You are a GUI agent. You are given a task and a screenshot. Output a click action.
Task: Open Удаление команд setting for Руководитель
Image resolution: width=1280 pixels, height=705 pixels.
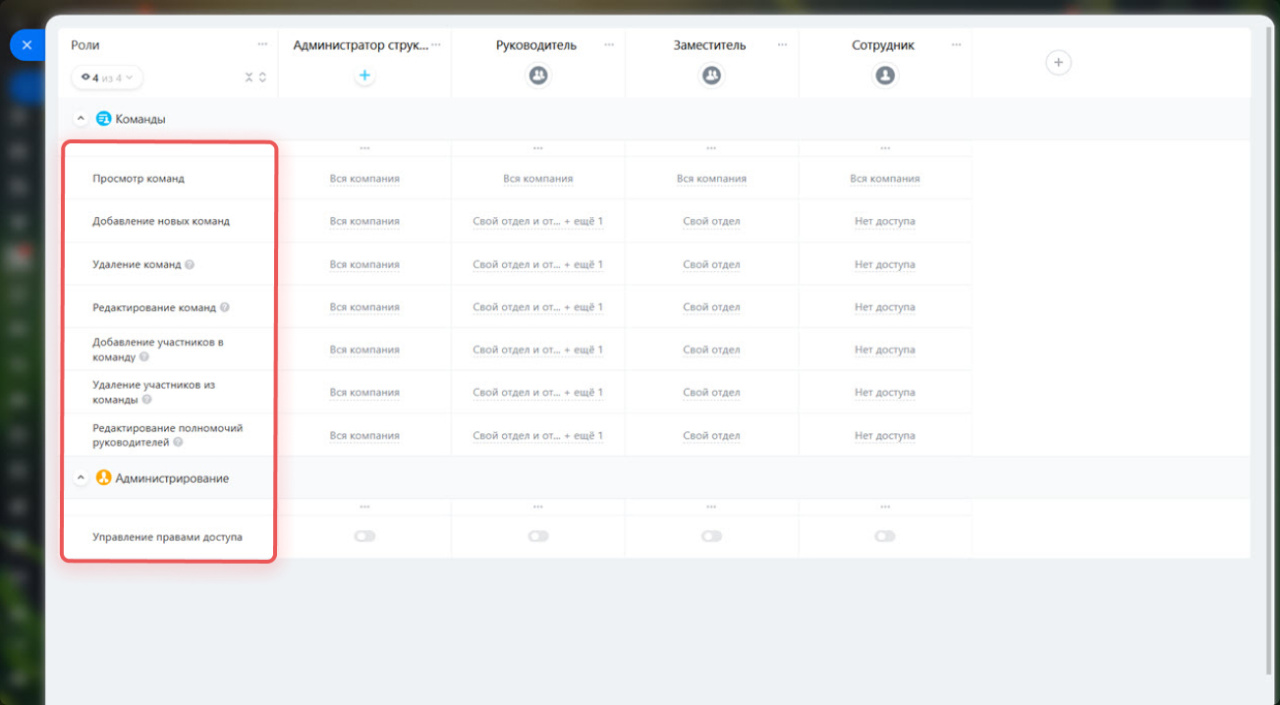tap(538, 265)
